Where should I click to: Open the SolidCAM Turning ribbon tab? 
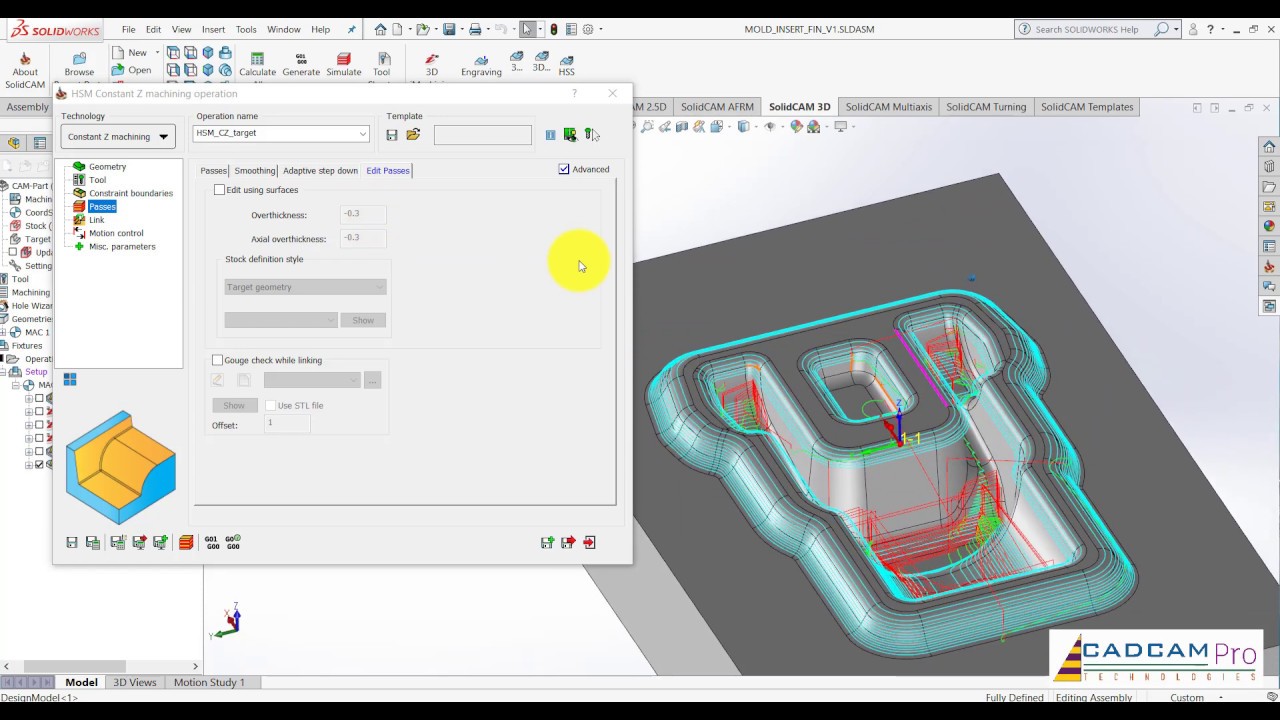click(x=986, y=107)
